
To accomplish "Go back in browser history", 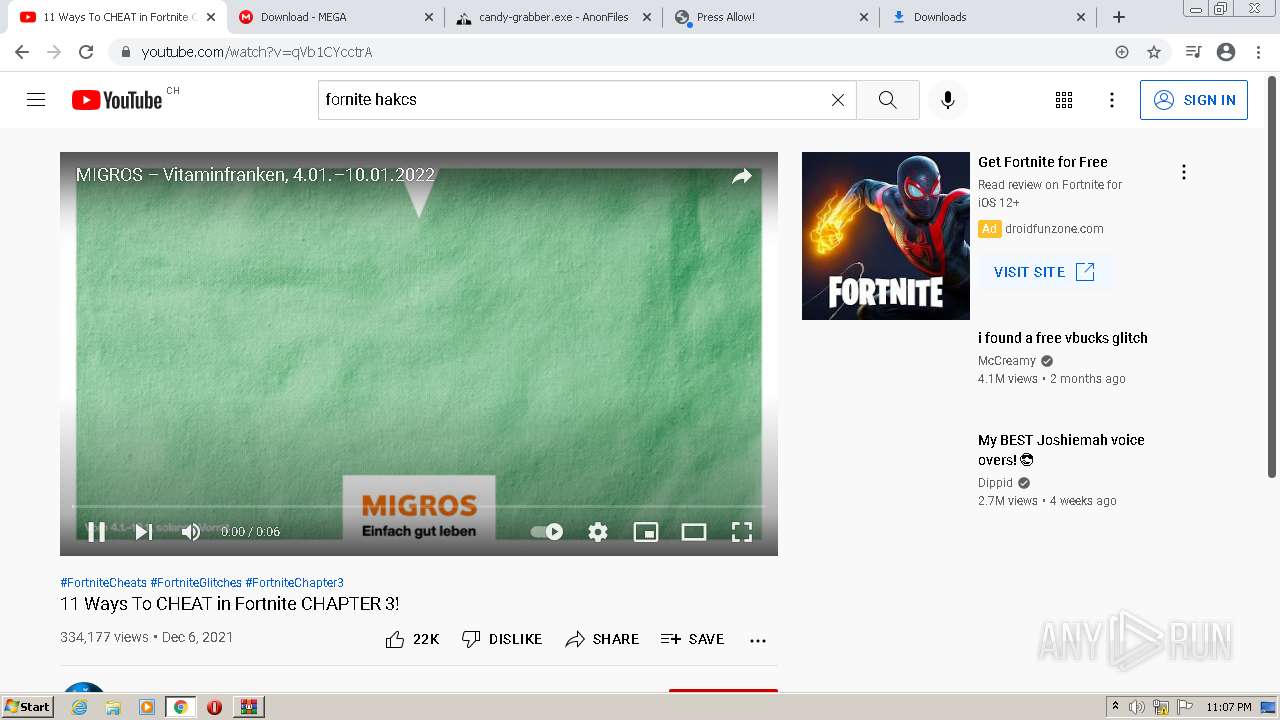I will coord(22,52).
